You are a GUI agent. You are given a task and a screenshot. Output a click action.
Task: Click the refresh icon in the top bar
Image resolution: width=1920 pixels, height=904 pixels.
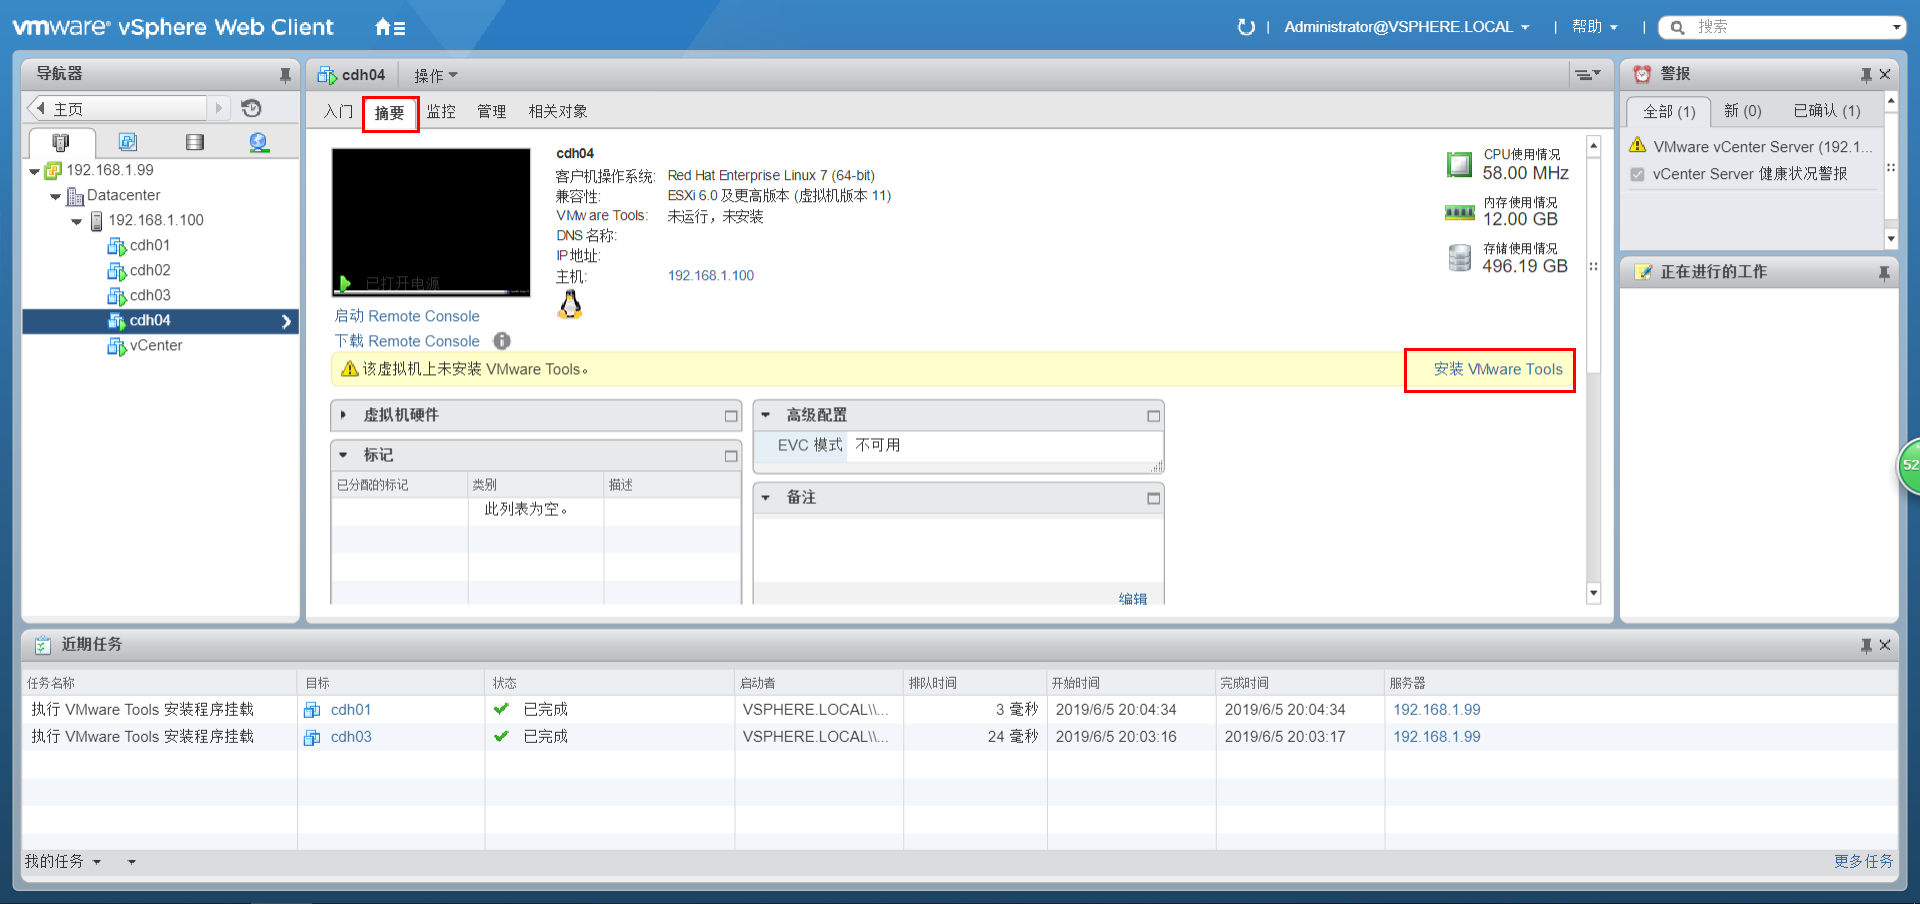(1245, 27)
